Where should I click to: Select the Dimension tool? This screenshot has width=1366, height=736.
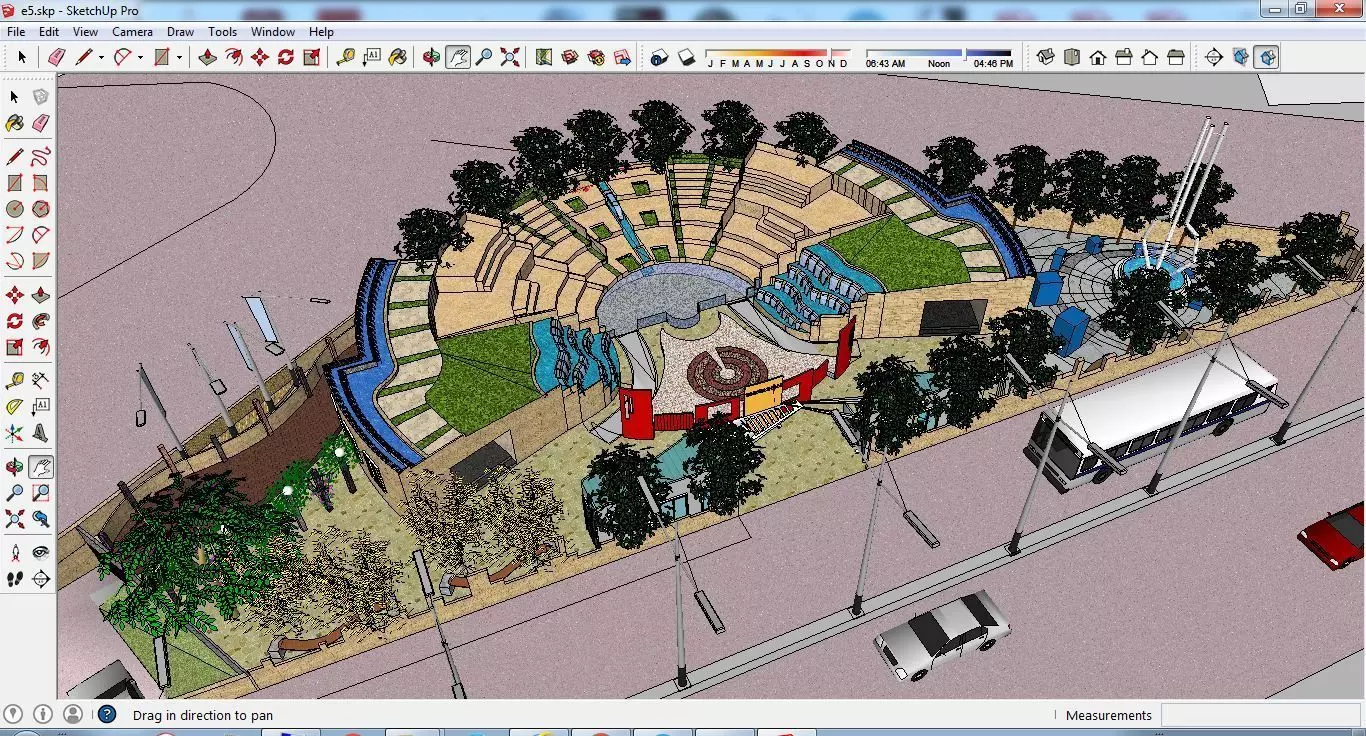[x=40, y=381]
